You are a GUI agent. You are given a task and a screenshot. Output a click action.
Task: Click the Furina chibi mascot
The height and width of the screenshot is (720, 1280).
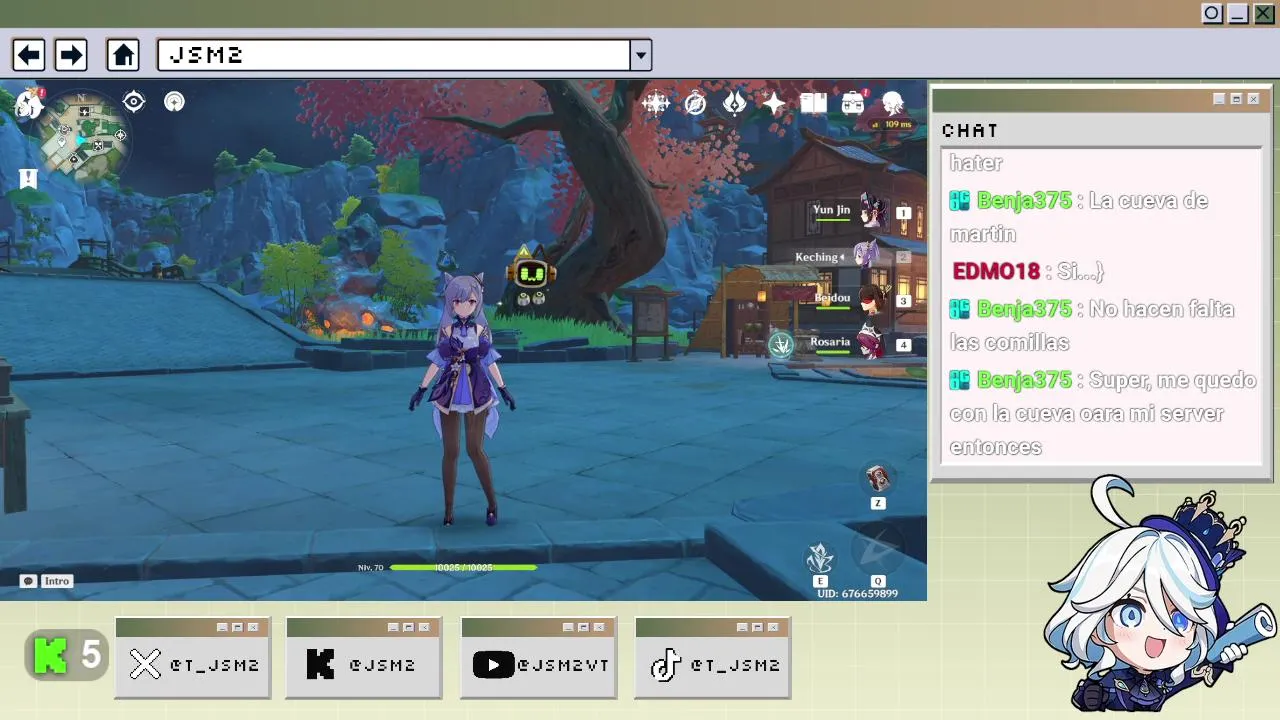coord(1158,595)
